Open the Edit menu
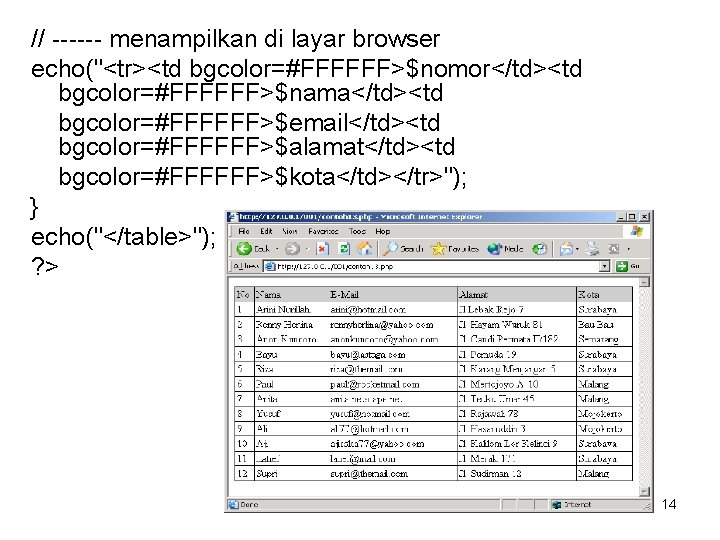This screenshot has width=720, height=540. 266,231
